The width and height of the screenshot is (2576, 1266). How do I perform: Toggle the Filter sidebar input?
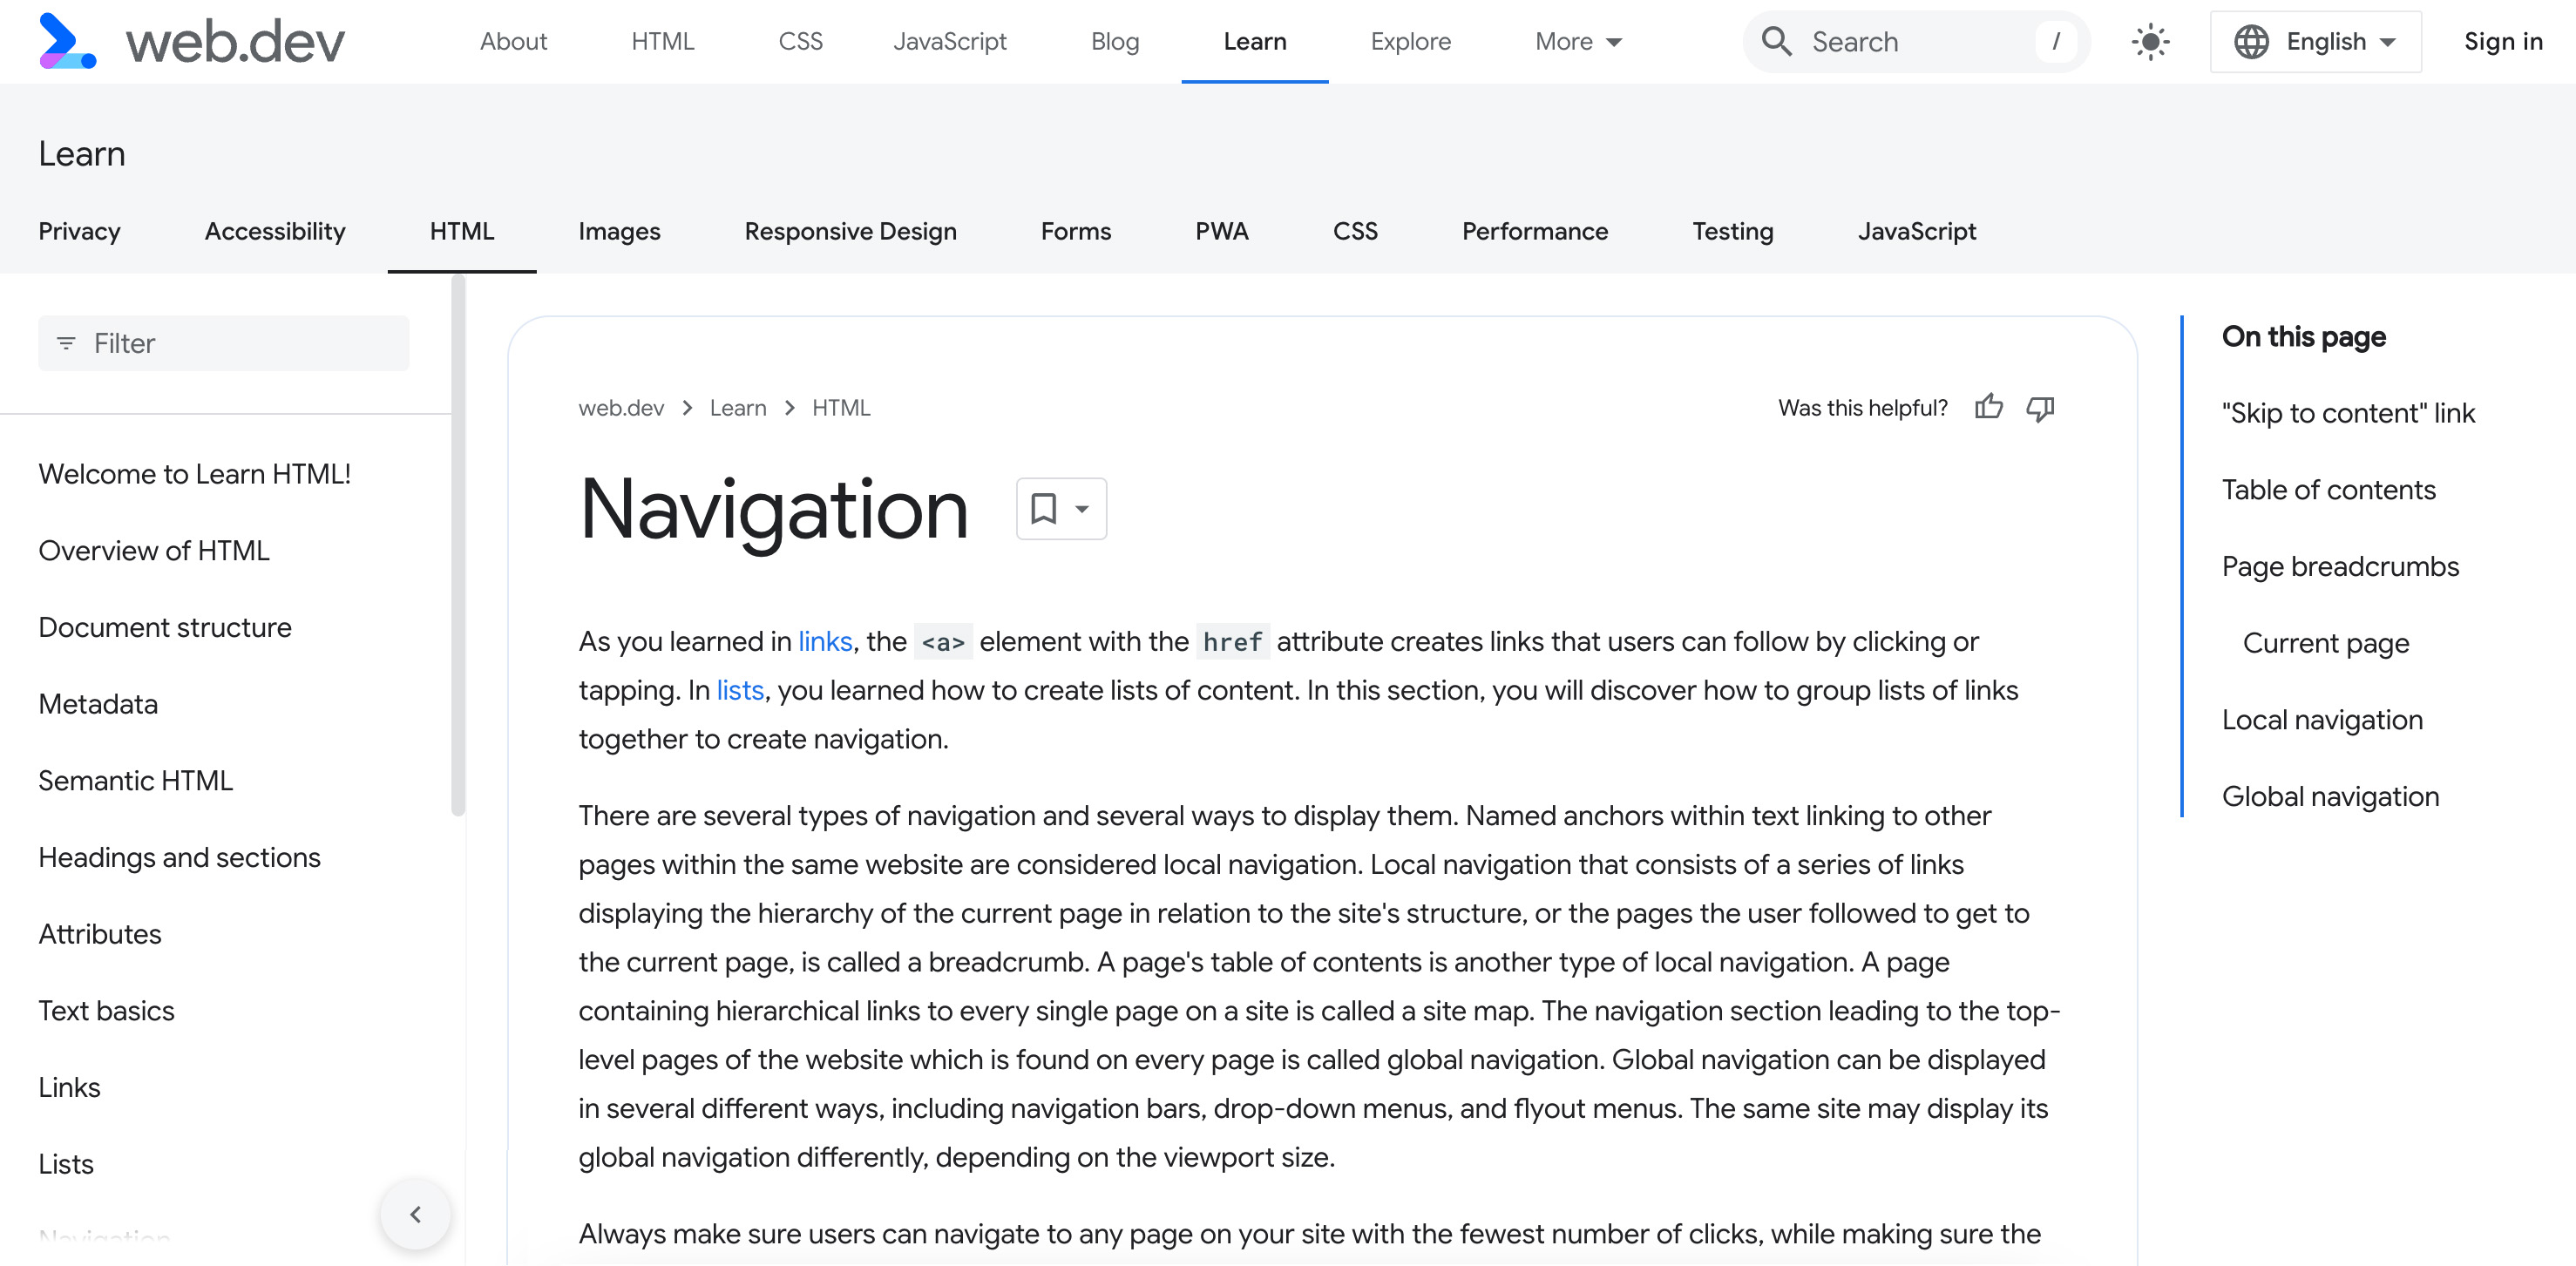click(227, 342)
